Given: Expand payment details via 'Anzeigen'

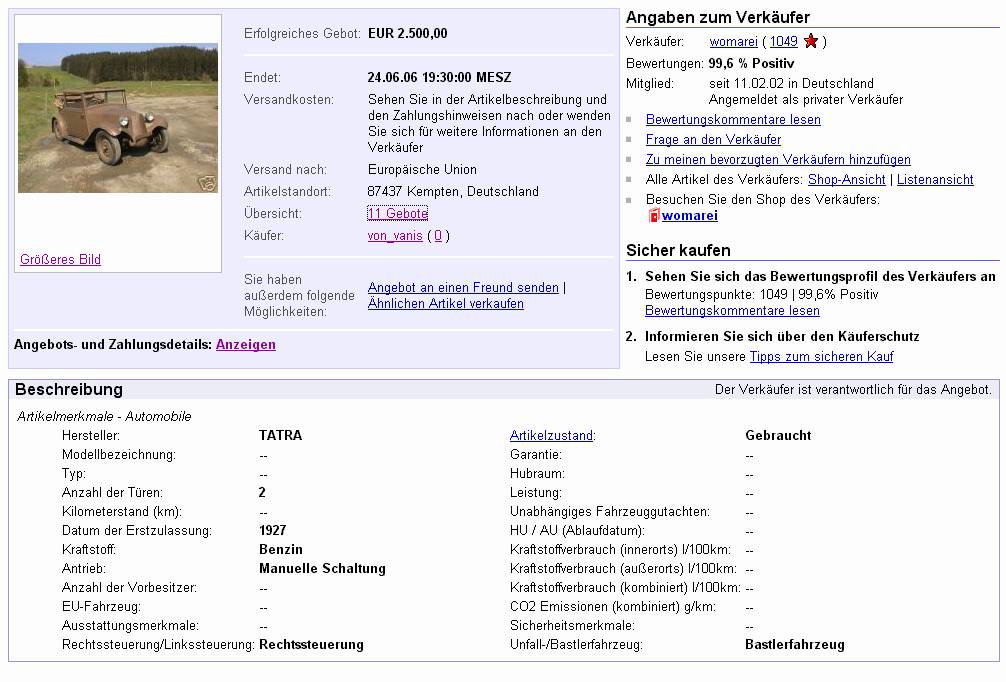Looking at the screenshot, I should 245,345.
